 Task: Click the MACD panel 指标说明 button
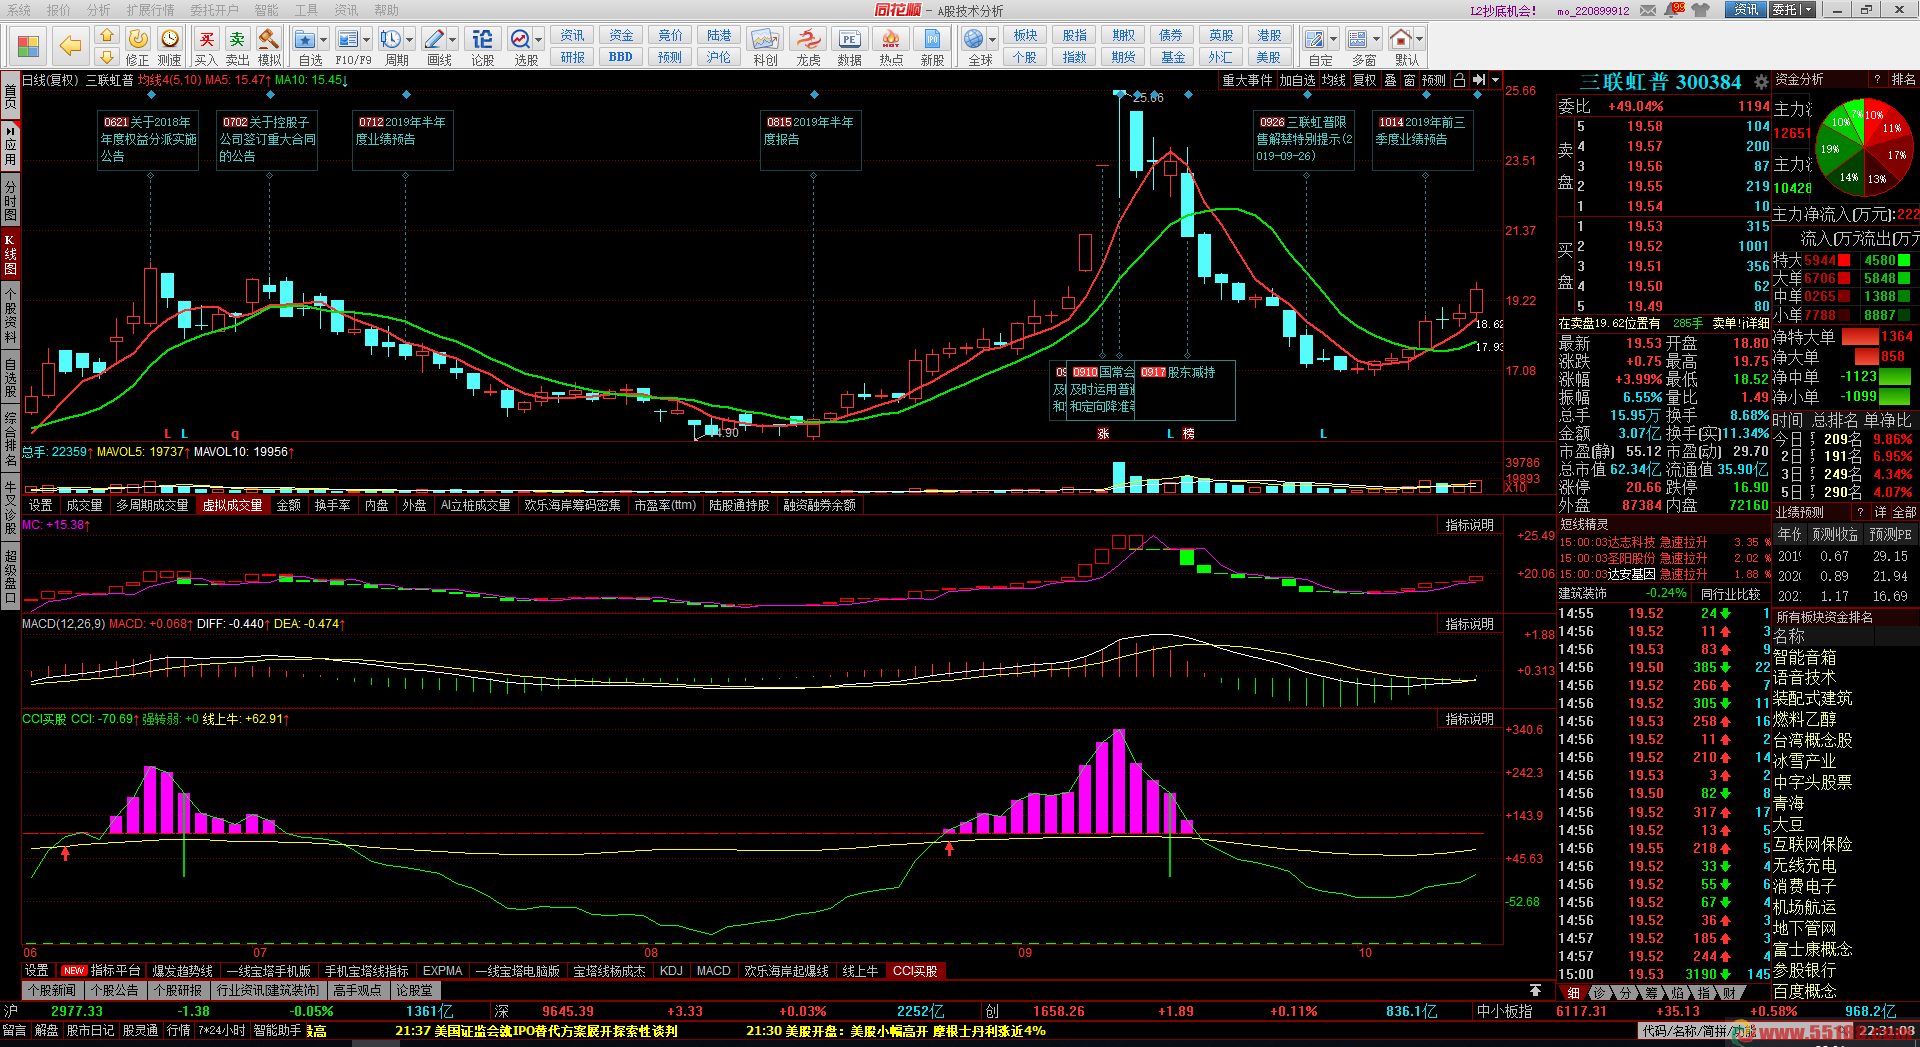click(x=1469, y=624)
